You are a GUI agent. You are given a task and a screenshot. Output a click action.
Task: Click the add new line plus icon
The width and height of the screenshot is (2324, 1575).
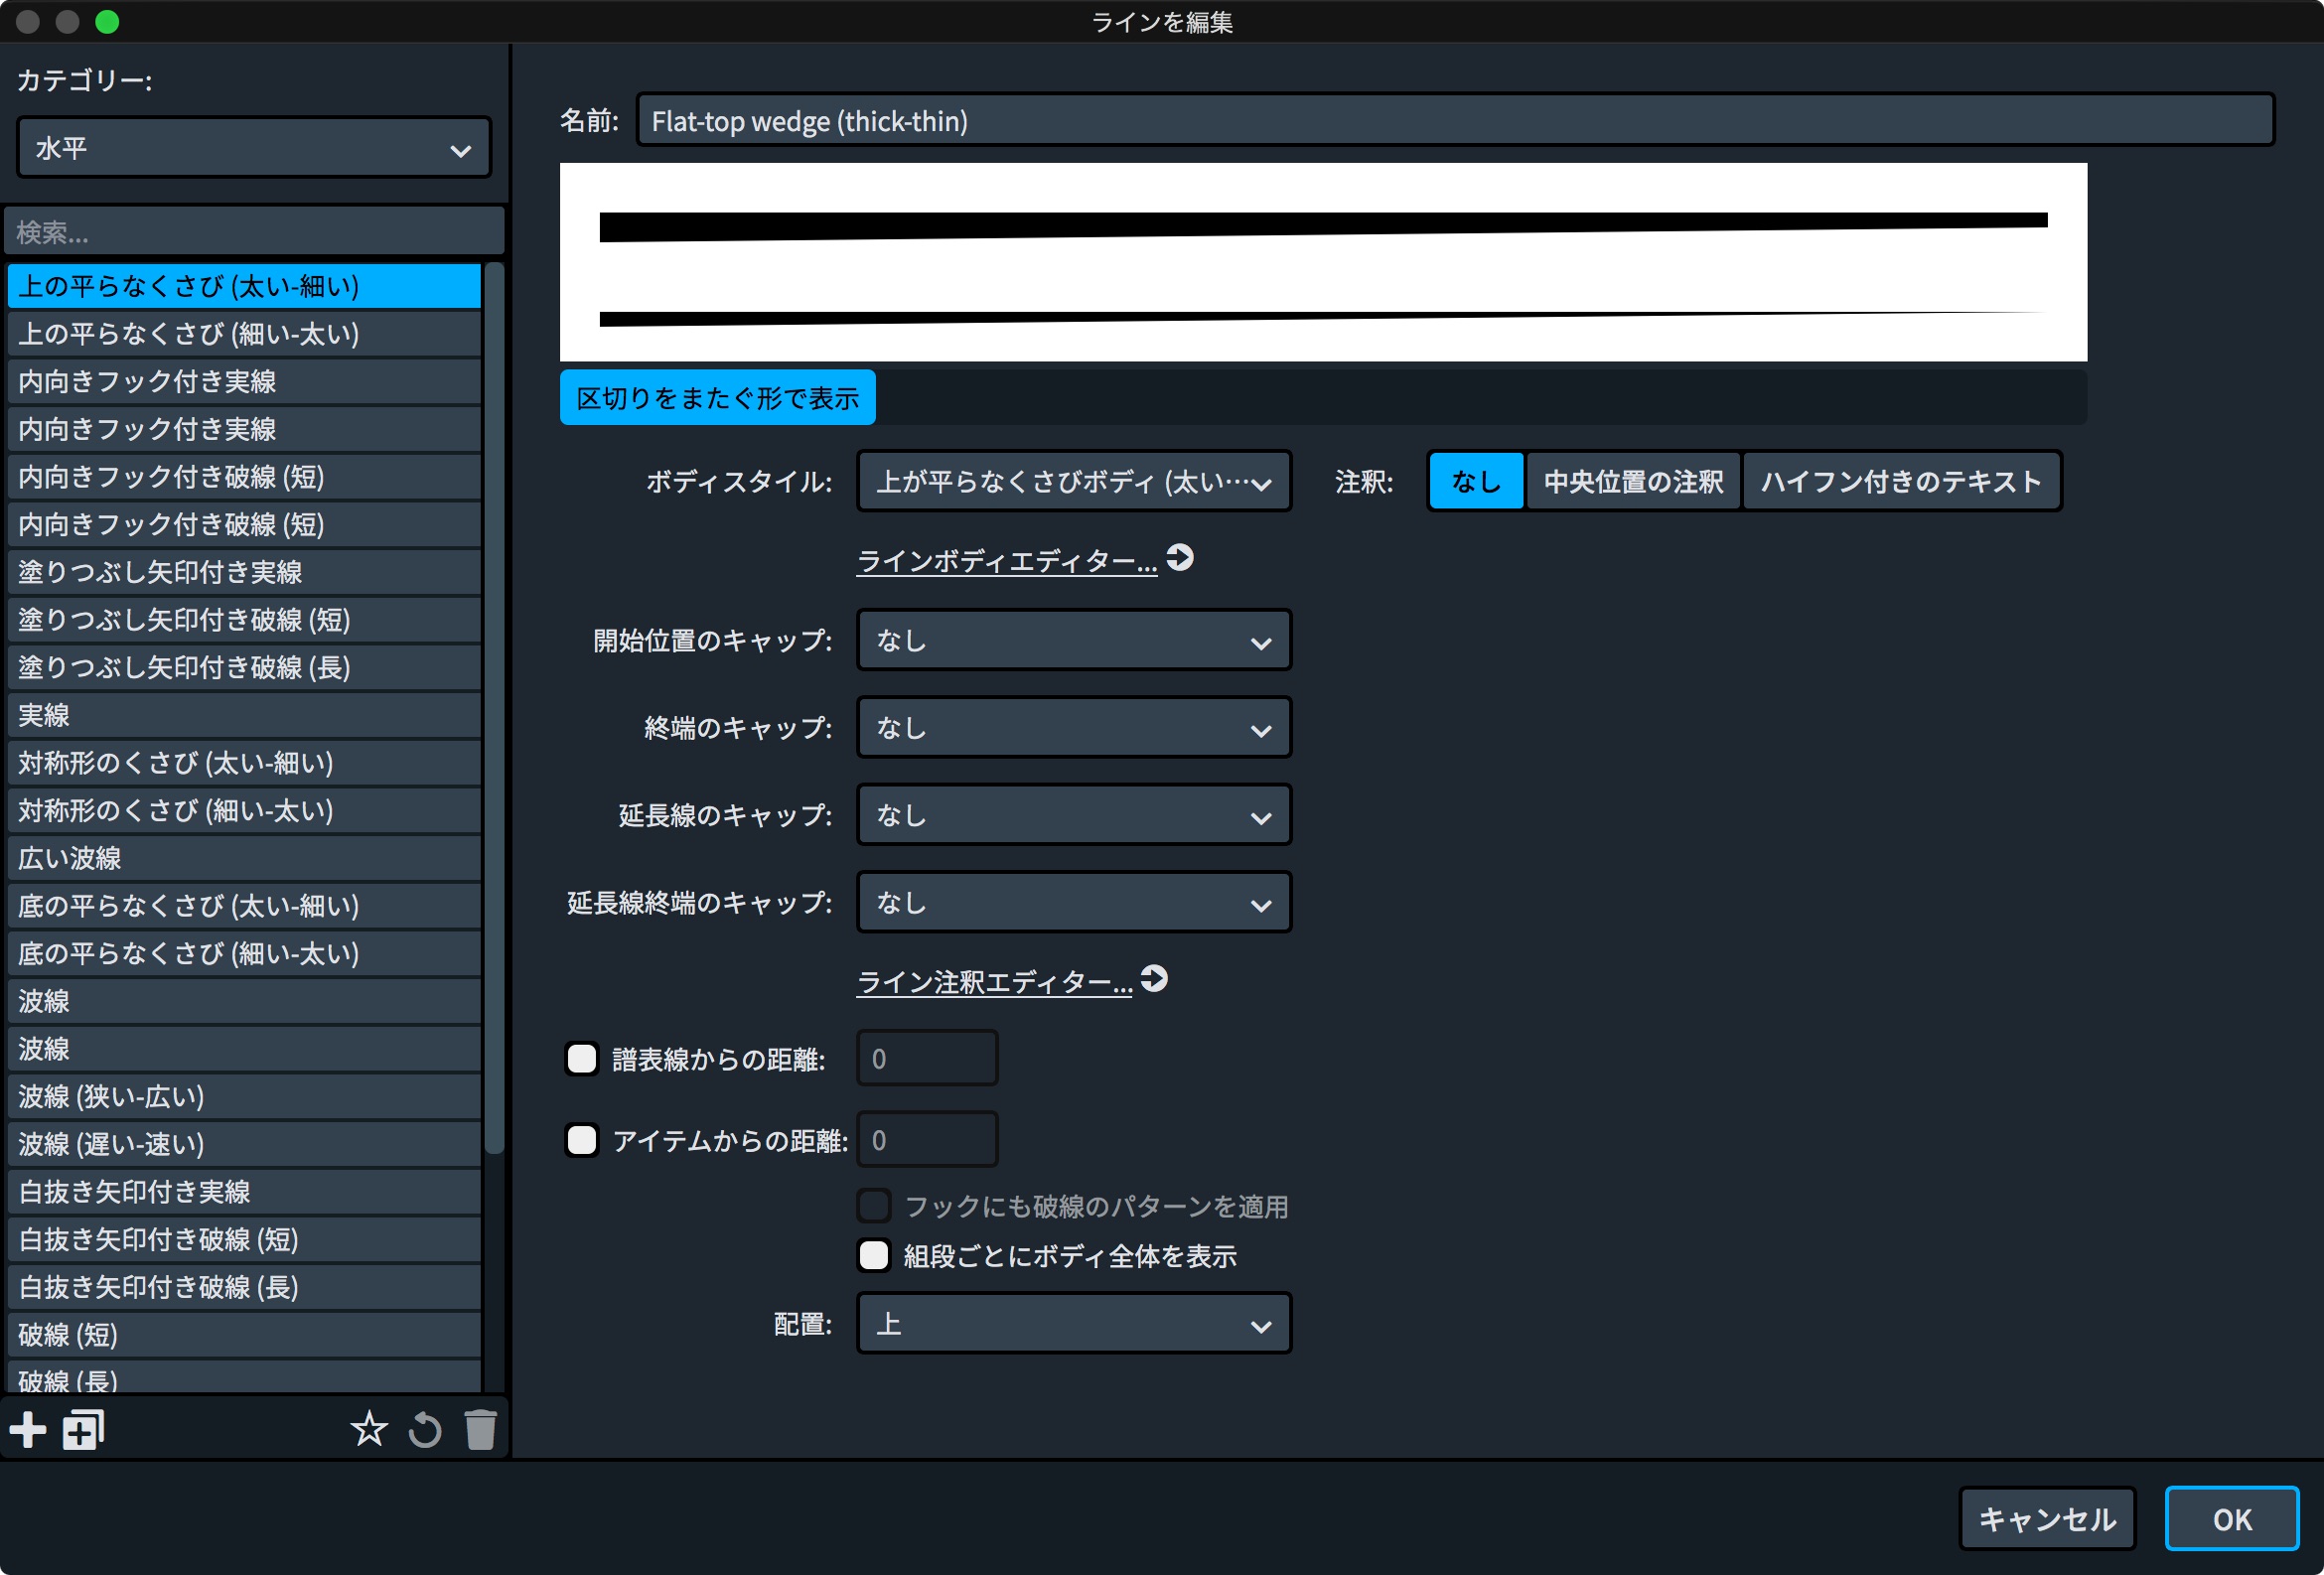point(28,1430)
